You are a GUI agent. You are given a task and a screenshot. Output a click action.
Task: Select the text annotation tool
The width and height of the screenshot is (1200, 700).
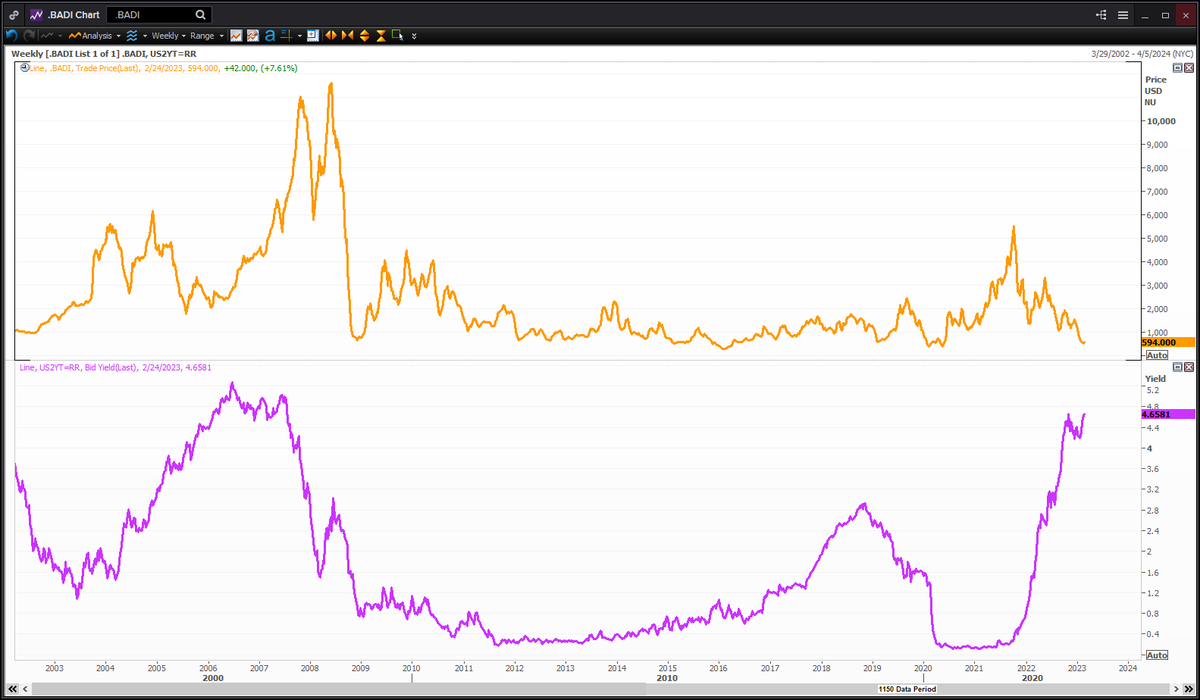(270, 35)
